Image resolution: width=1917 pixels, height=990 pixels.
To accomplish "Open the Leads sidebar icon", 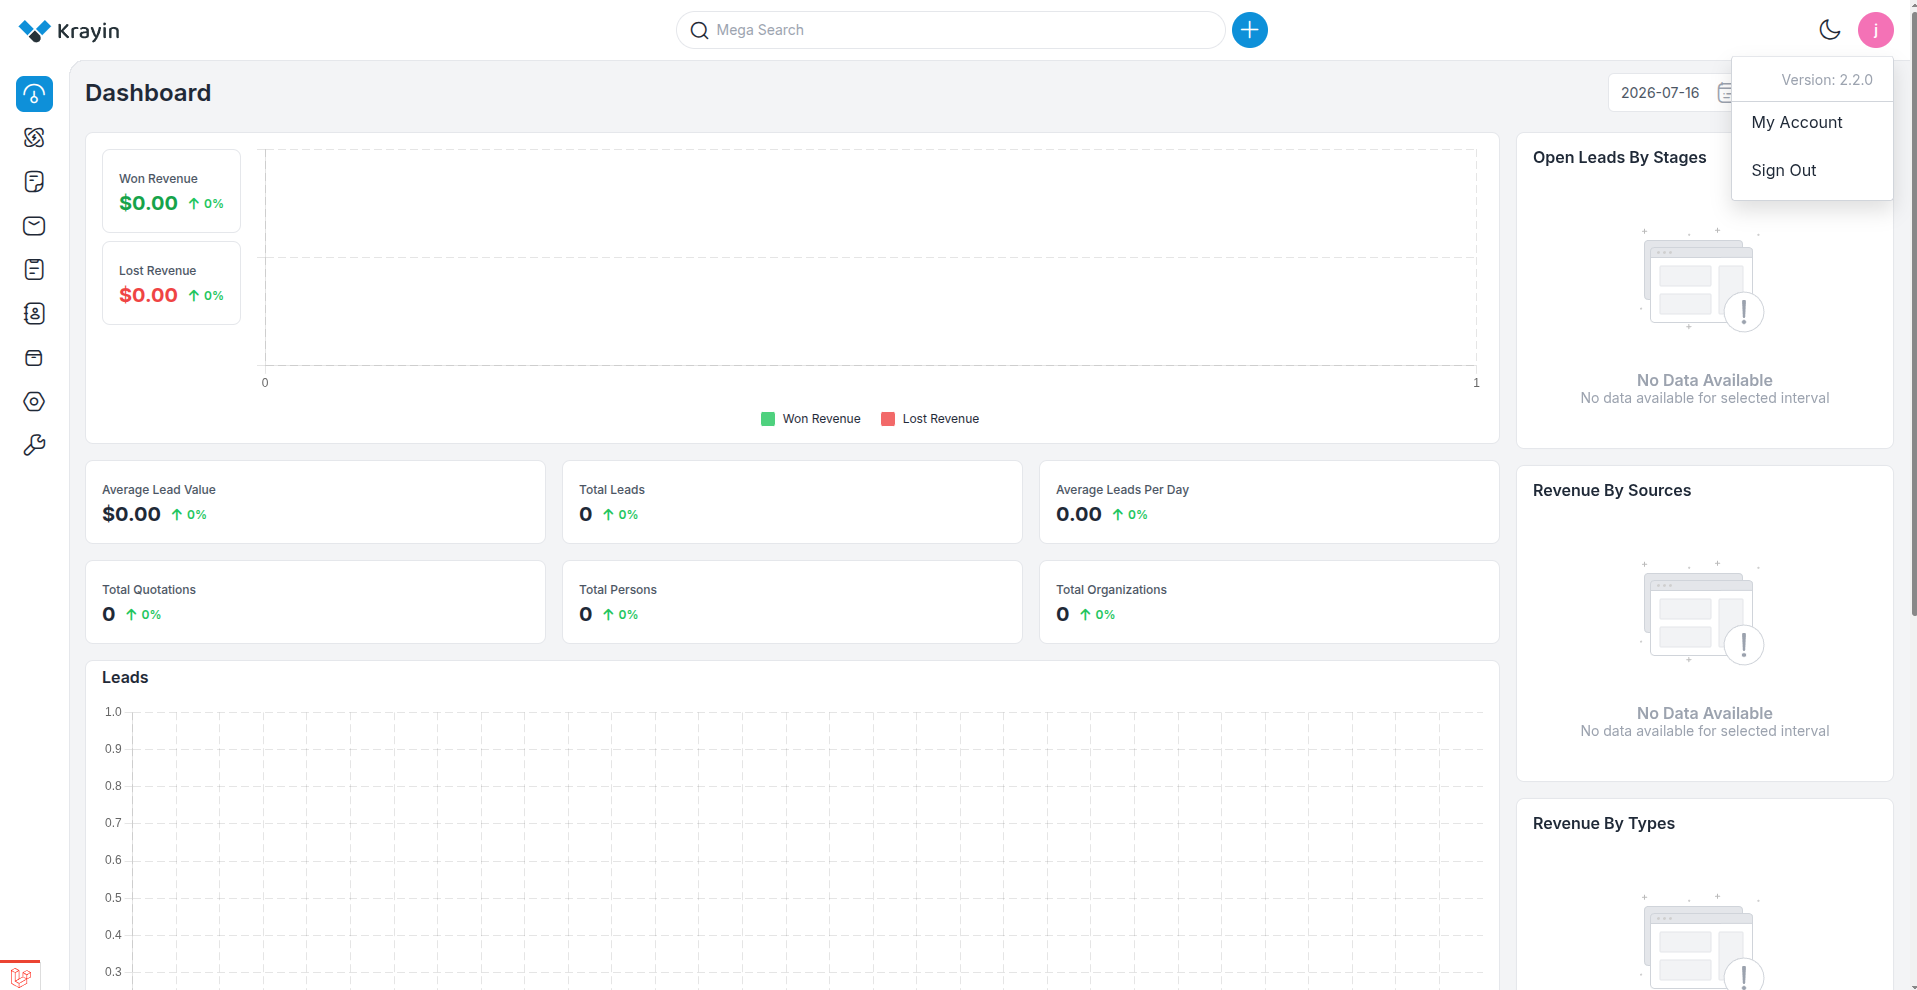I will pyautogui.click(x=34, y=138).
